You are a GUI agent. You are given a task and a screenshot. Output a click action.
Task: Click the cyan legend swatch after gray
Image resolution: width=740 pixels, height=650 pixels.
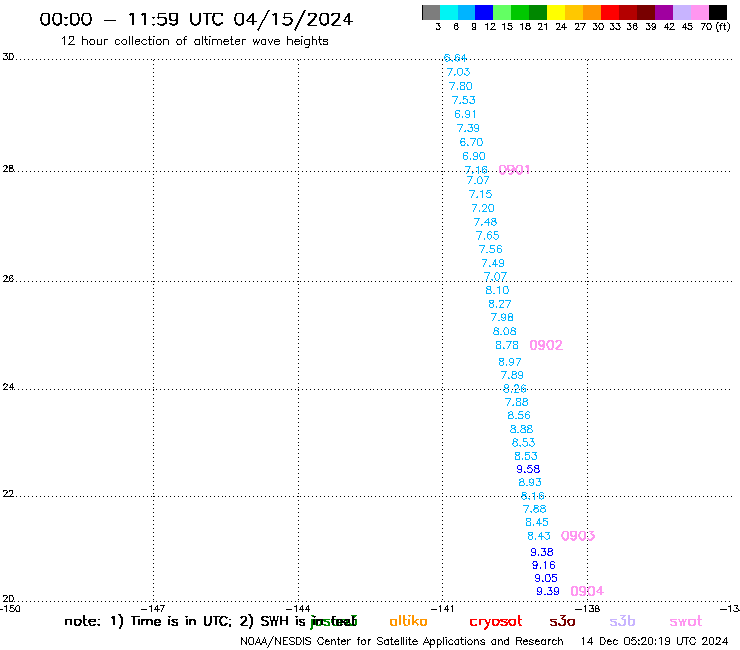coord(448,12)
